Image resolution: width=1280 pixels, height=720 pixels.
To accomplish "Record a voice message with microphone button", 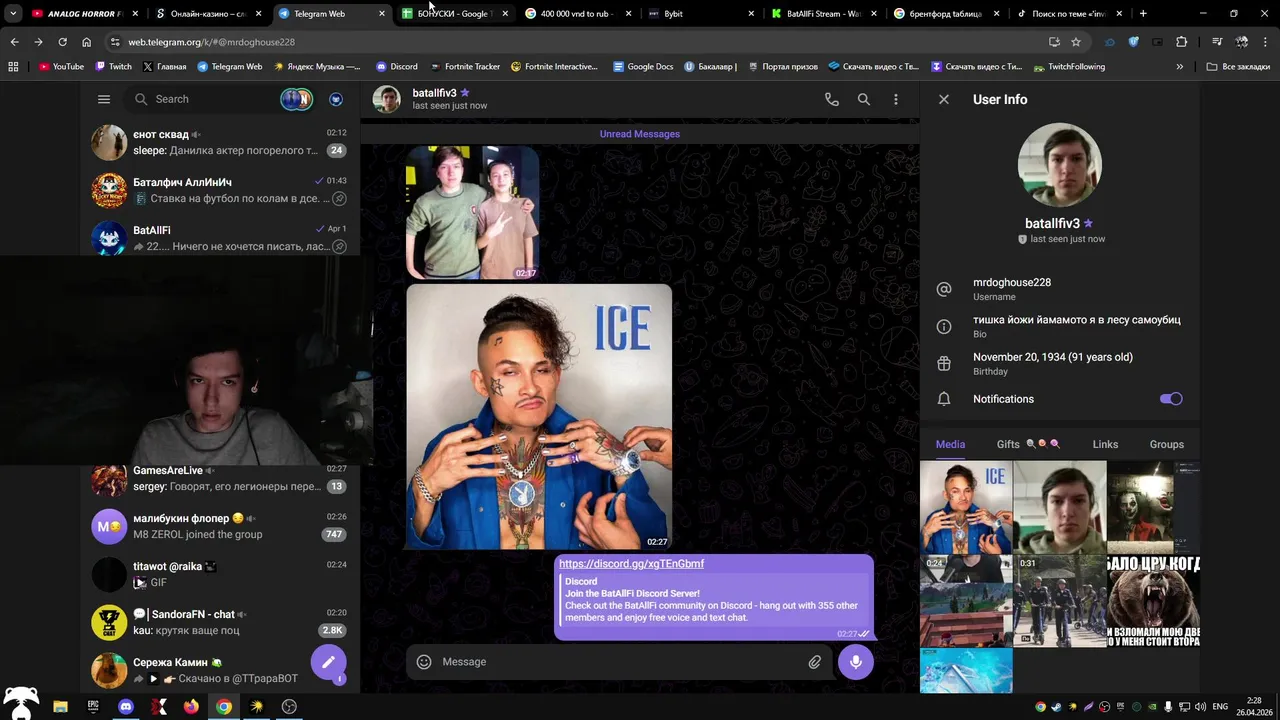I will 856,662.
